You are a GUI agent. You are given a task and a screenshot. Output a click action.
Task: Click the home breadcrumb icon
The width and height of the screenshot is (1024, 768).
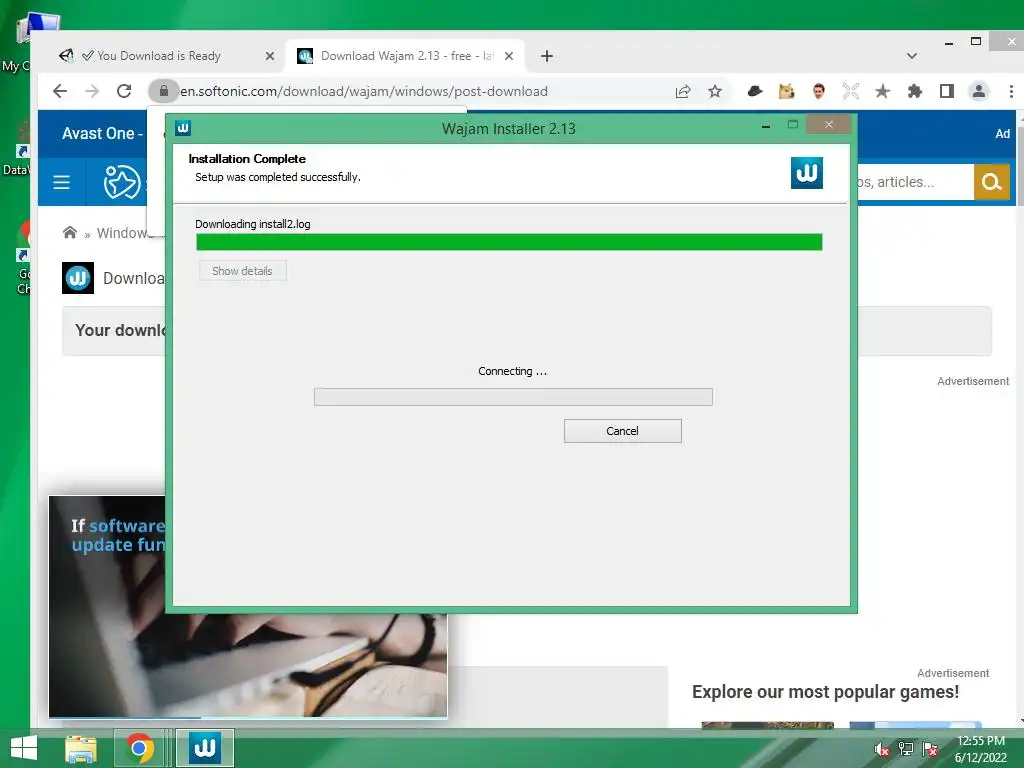coord(70,232)
